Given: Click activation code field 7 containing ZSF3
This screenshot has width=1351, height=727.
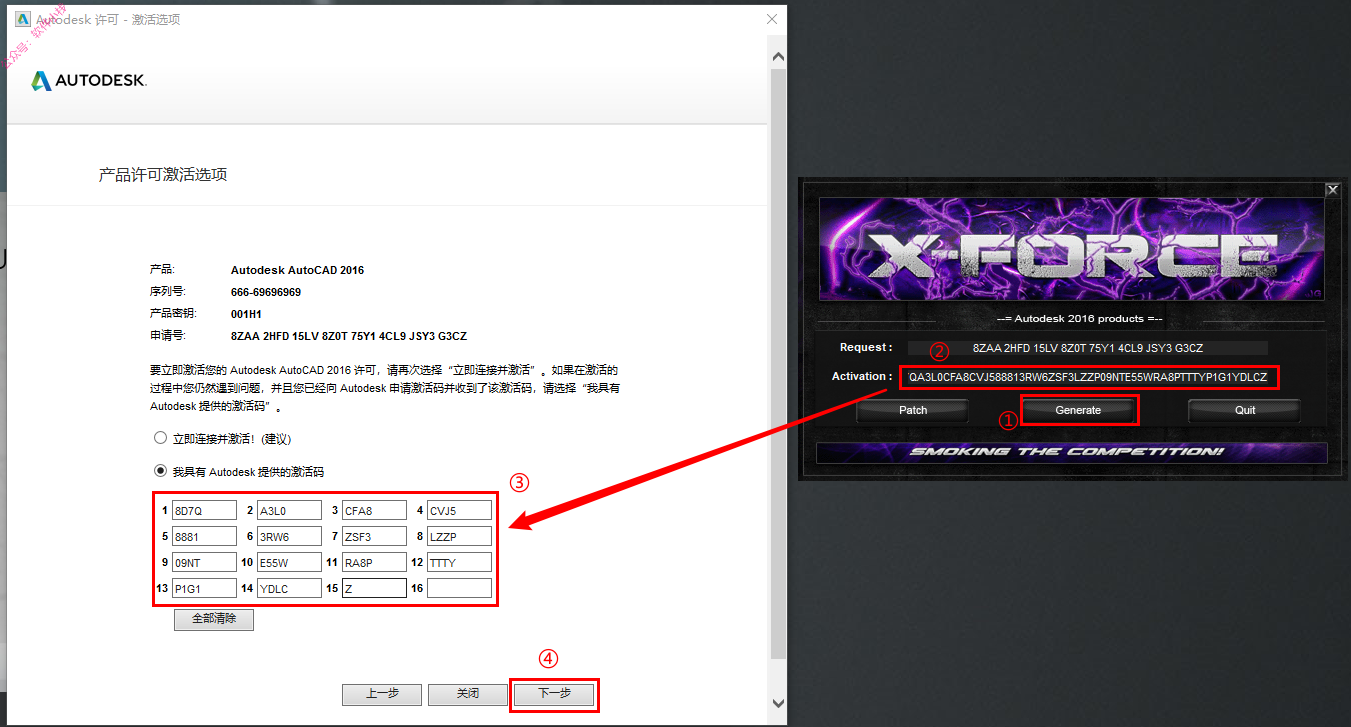Looking at the screenshot, I should [x=374, y=536].
